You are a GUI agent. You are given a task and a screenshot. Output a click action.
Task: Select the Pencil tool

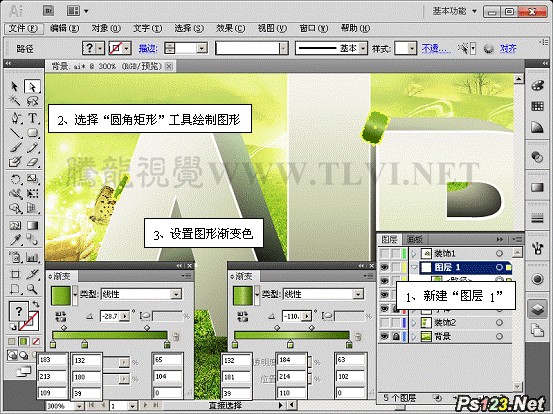pyautogui.click(x=32, y=147)
